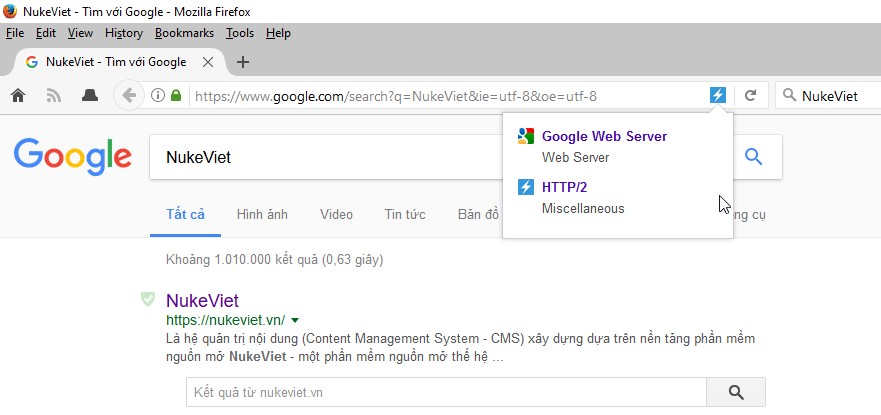Open a new tab with the plus button
881x415 pixels.
click(x=242, y=62)
